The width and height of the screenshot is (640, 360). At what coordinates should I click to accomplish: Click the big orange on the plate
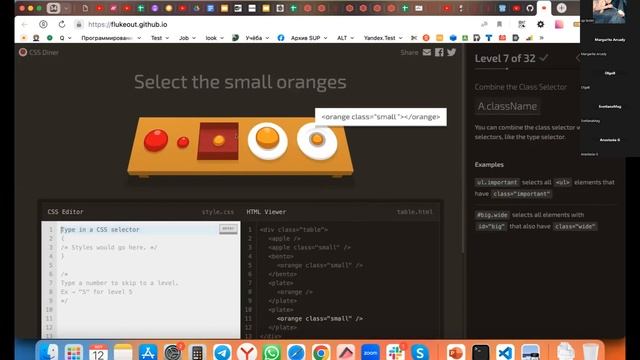pos(267,138)
